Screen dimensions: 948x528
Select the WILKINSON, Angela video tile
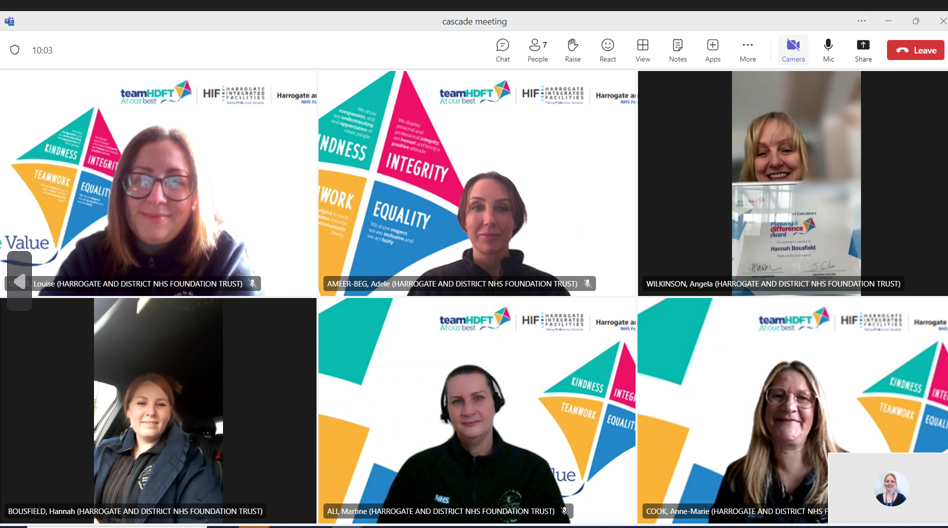[x=794, y=182]
